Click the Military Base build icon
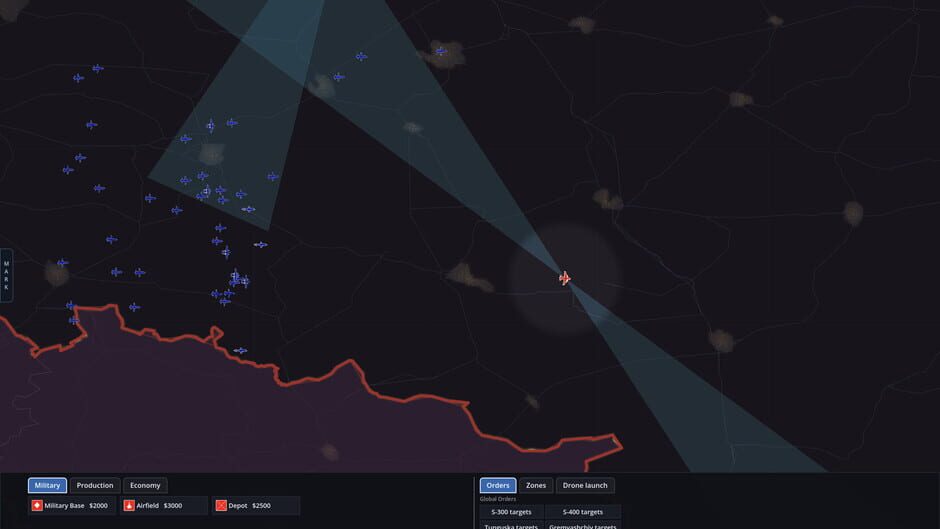This screenshot has width=940, height=529. 37,506
